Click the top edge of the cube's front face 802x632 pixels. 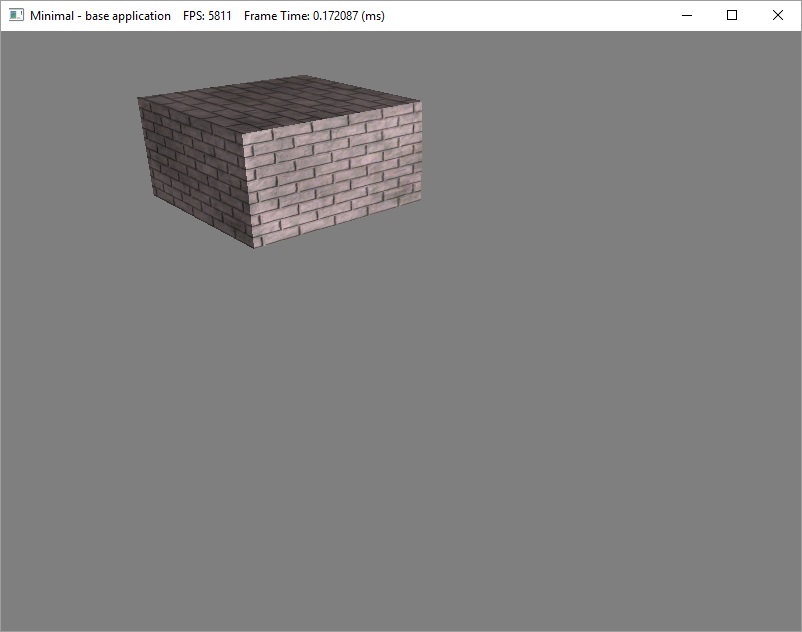tap(330, 118)
